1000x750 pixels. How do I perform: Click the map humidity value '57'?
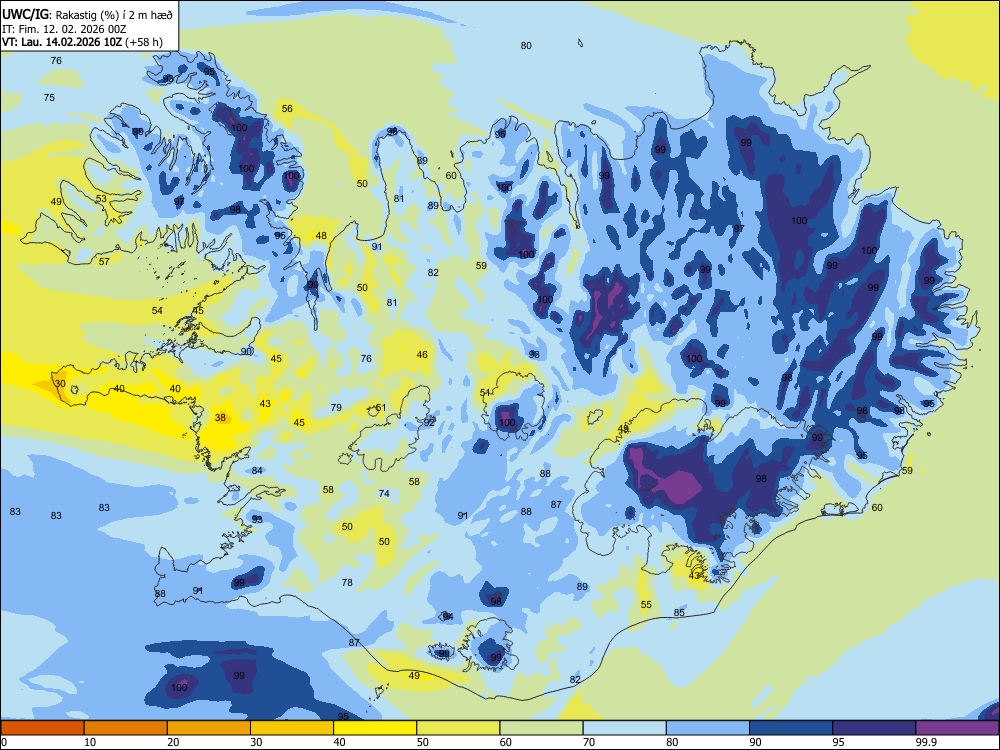point(104,261)
